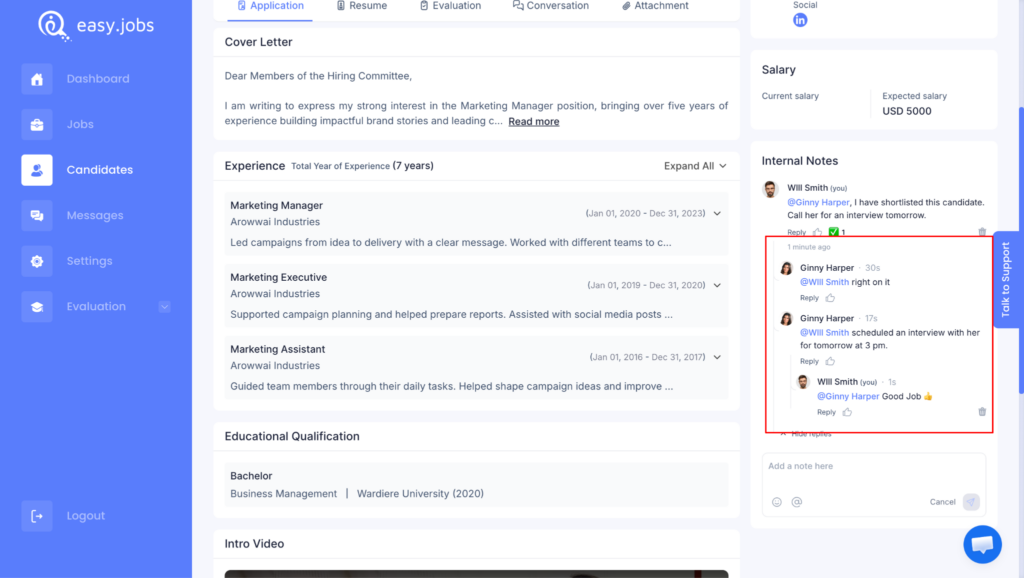1024x578 pixels.
Task: Open the Settings gear icon
Action: pos(37,261)
